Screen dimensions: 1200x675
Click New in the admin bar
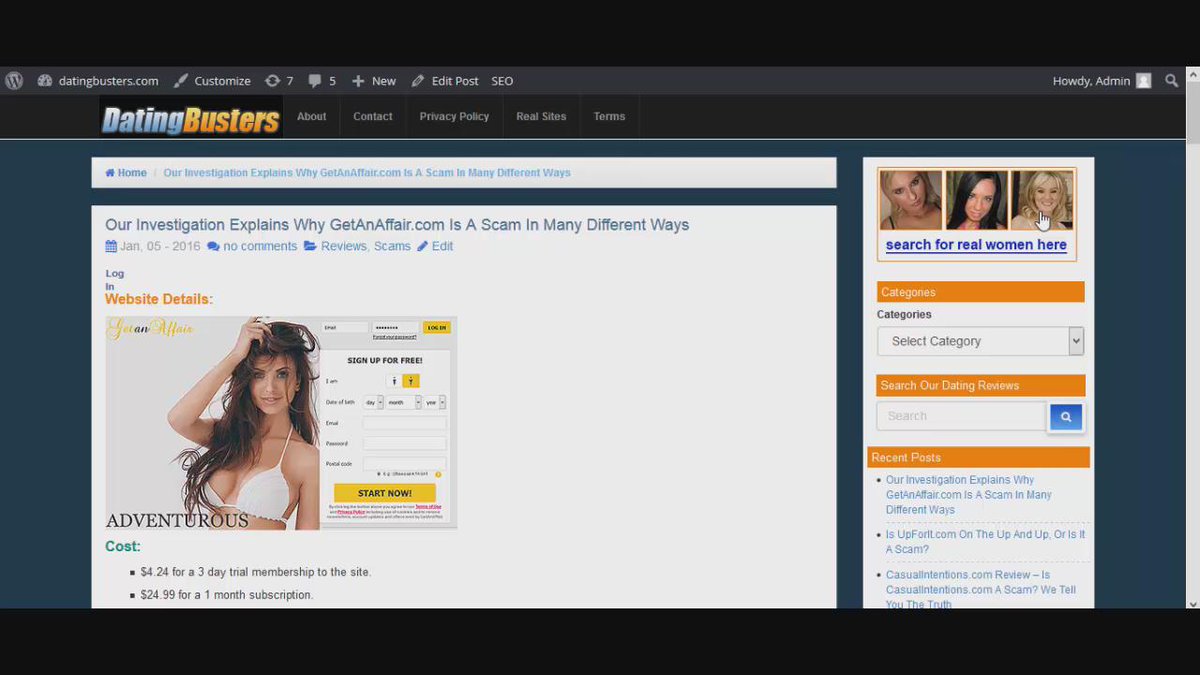(x=374, y=81)
